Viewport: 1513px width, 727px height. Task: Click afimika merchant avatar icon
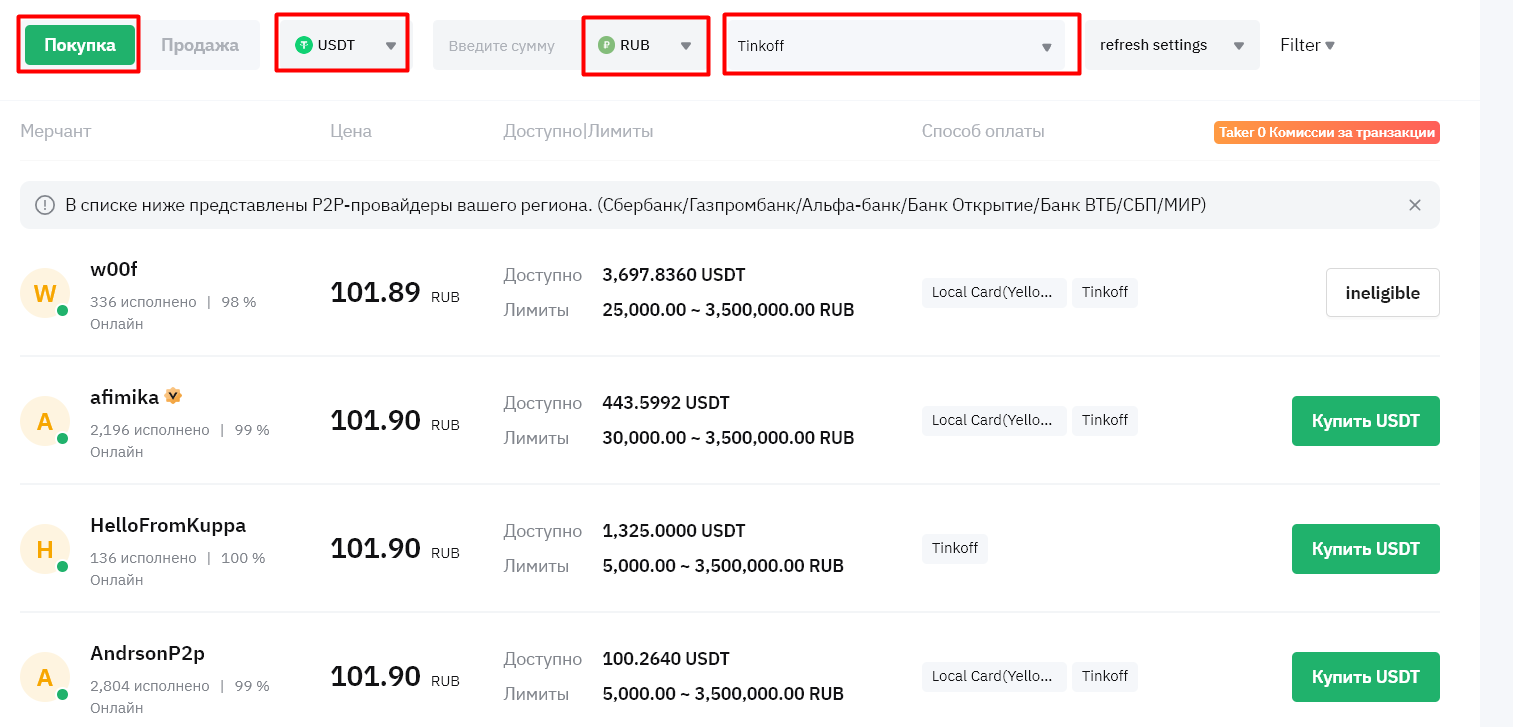(45, 421)
